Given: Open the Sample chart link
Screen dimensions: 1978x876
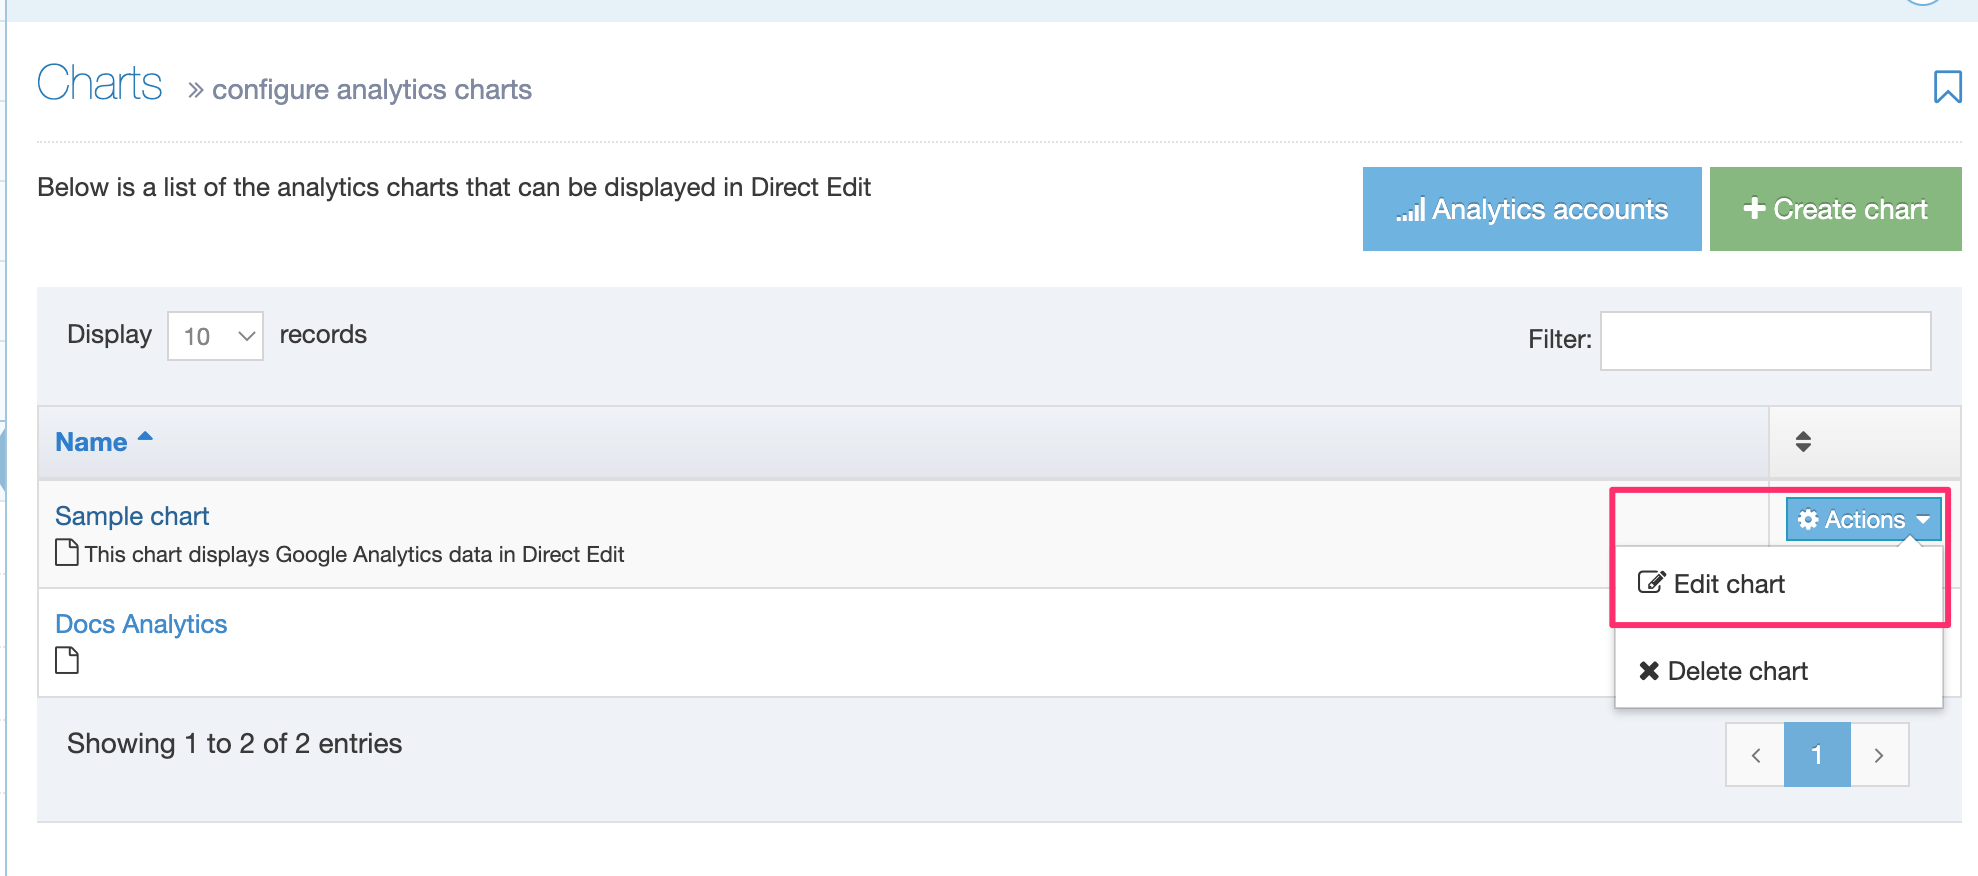Looking at the screenshot, I should pos(132,516).
